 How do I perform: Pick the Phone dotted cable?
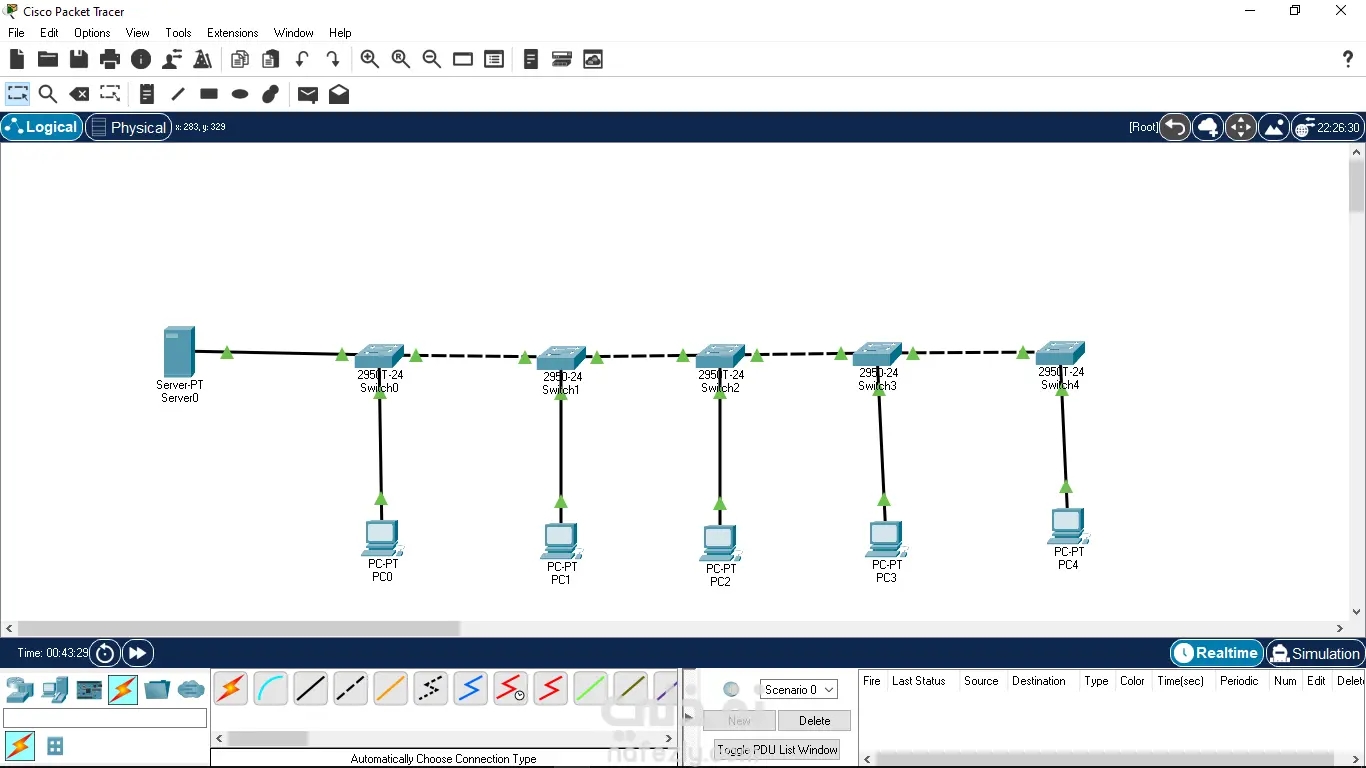431,688
